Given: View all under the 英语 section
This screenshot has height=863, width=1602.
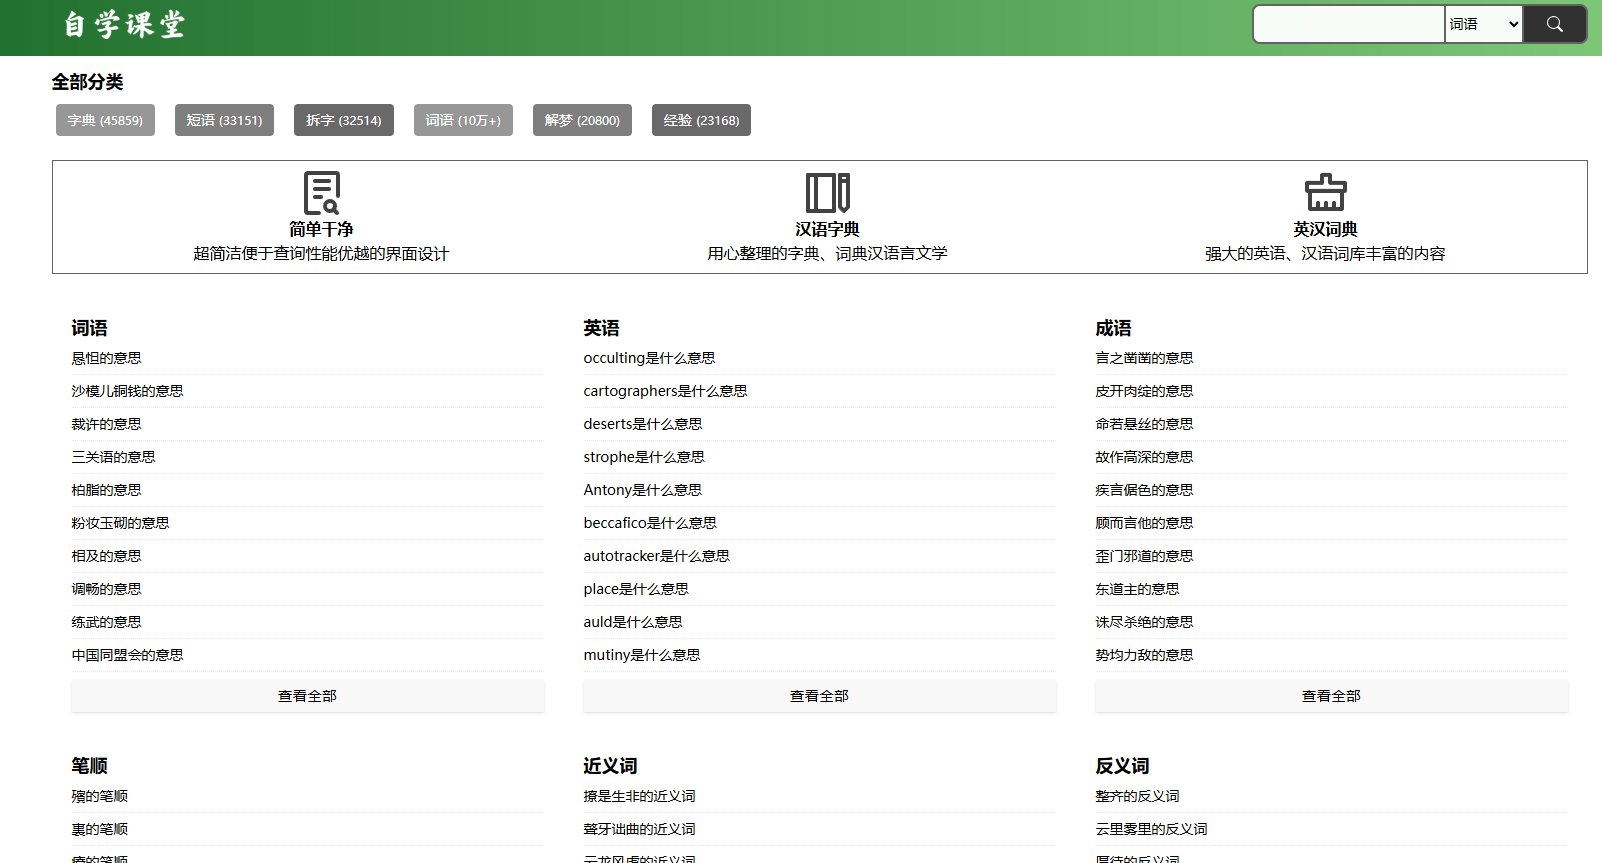Looking at the screenshot, I should tap(819, 696).
